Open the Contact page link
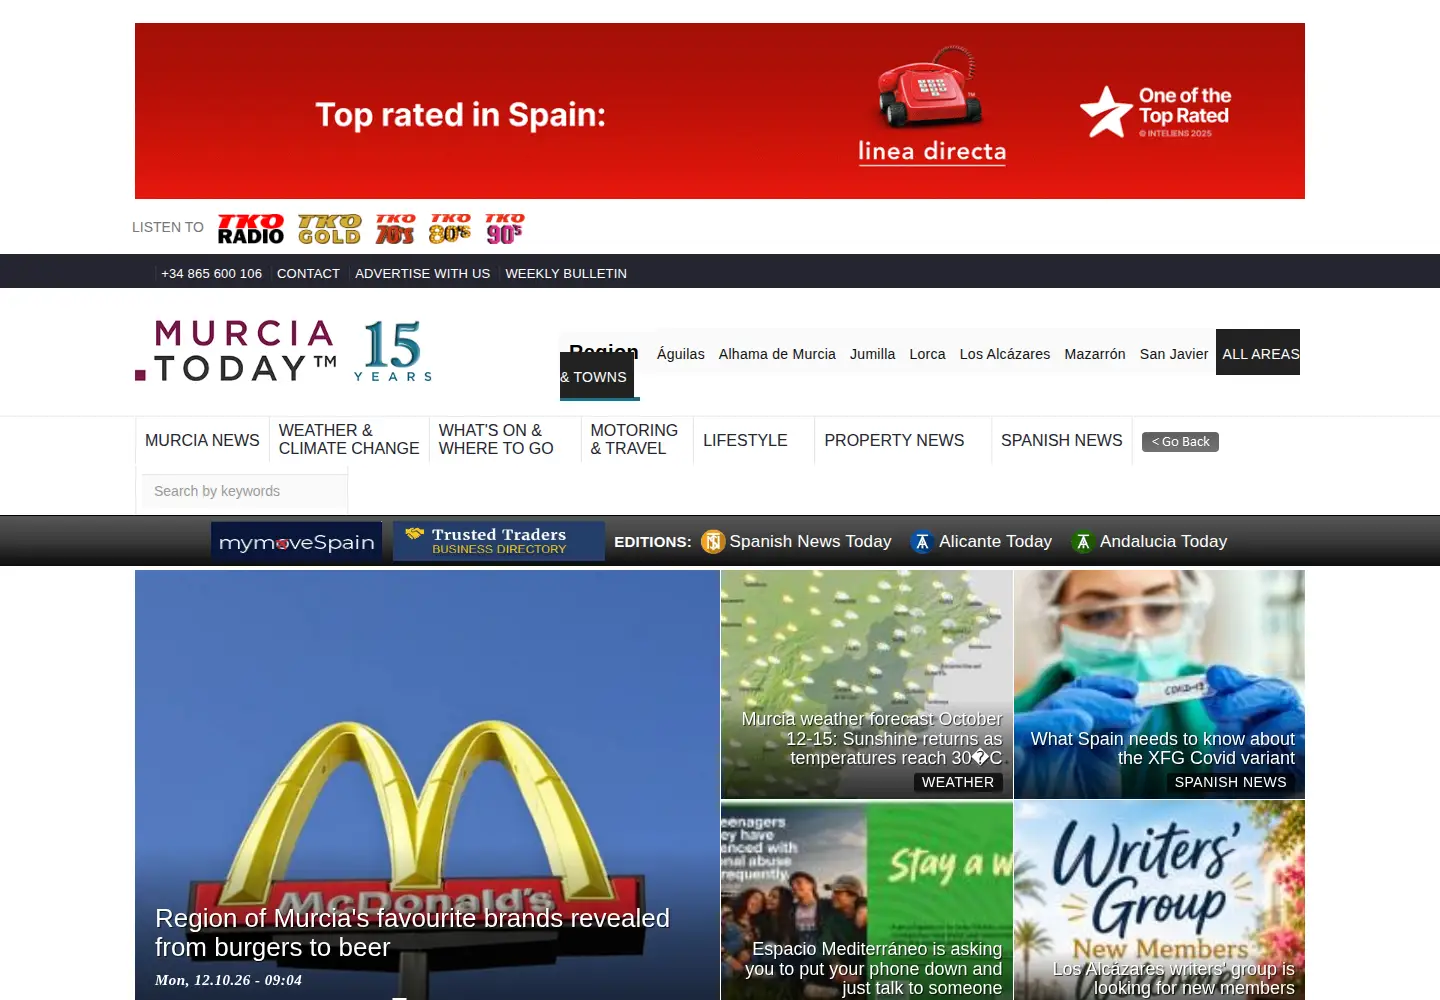Image resolution: width=1440 pixels, height=1000 pixels. coord(308,273)
